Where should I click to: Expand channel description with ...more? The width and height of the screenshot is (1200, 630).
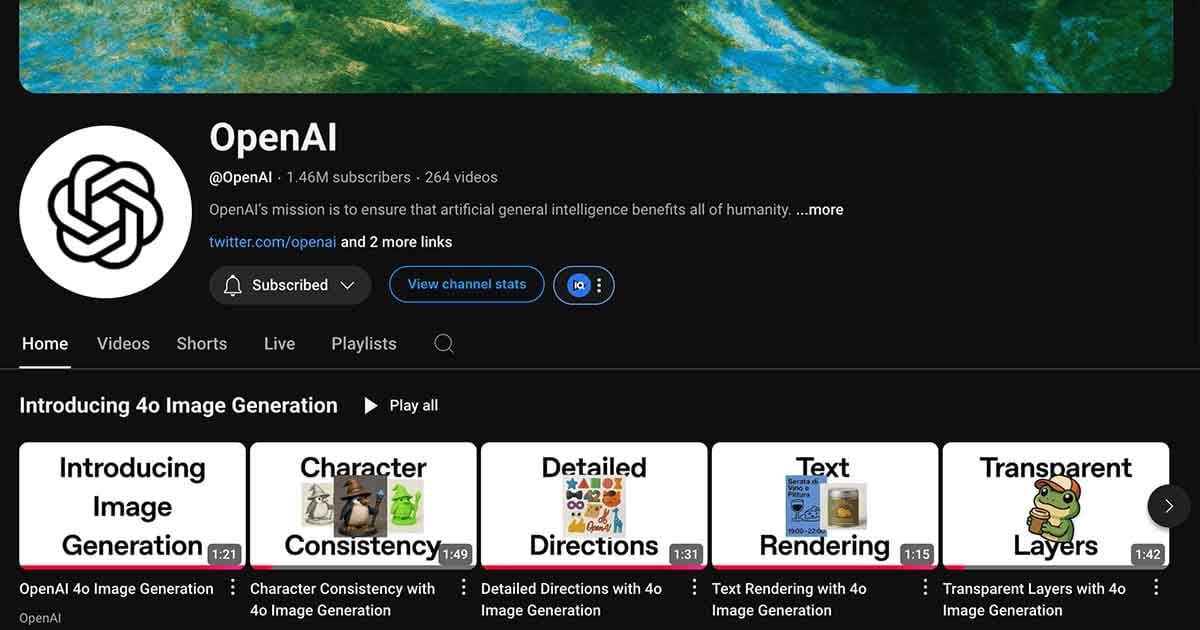pyautogui.click(x=819, y=210)
